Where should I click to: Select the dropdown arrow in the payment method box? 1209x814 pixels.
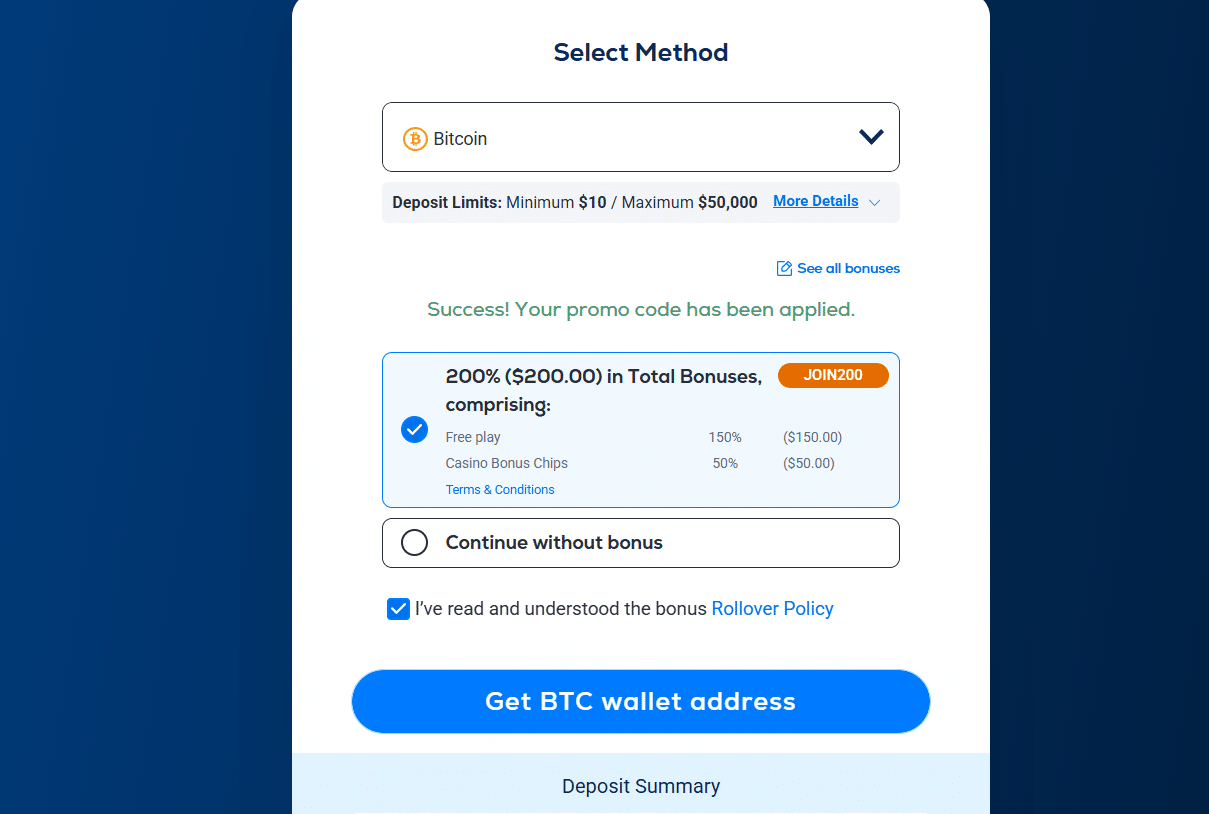pyautogui.click(x=869, y=137)
